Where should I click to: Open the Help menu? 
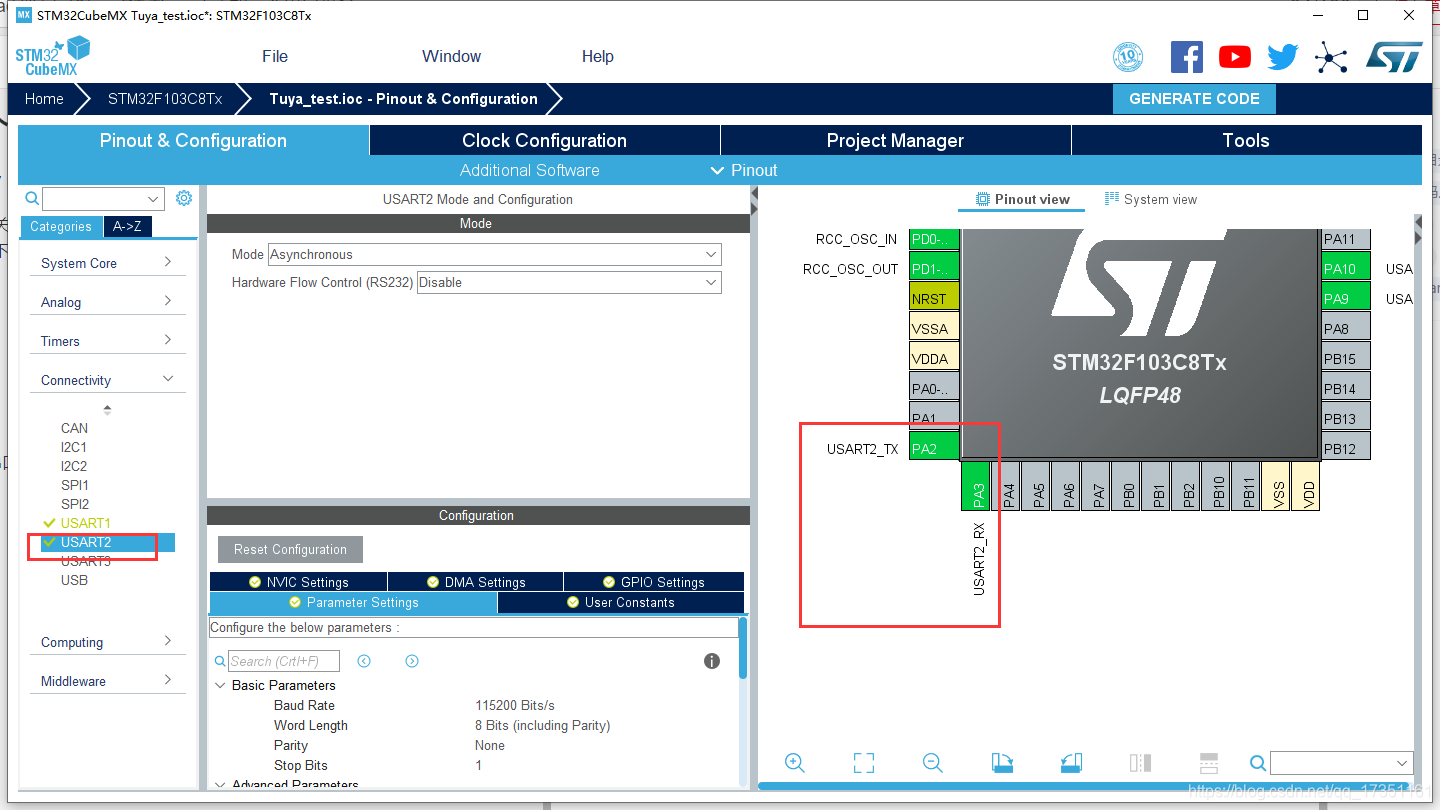point(598,56)
